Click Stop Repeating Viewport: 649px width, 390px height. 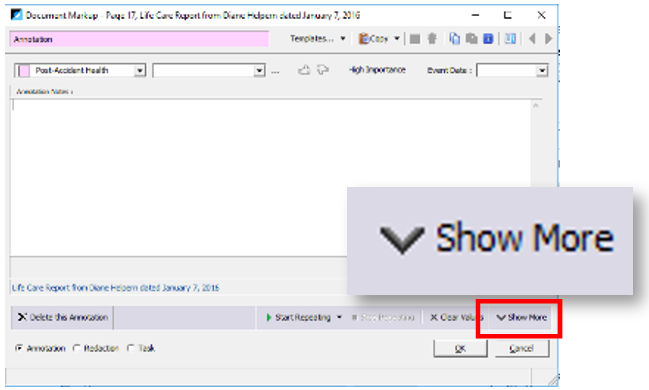coord(383,318)
